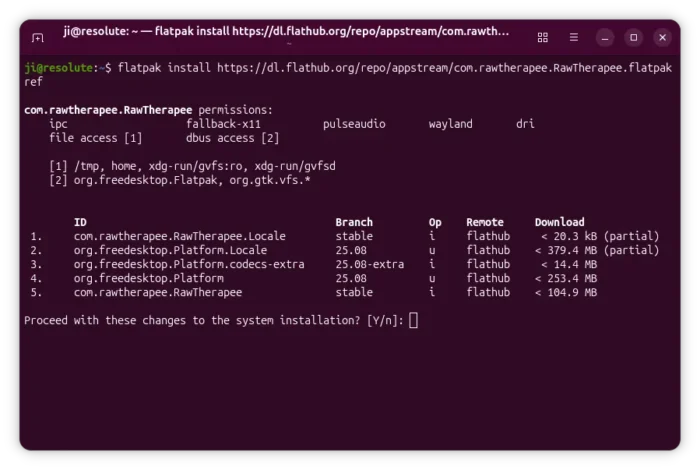The image size is (700, 470).
Task: Click the Op column header
Action: 435,222
